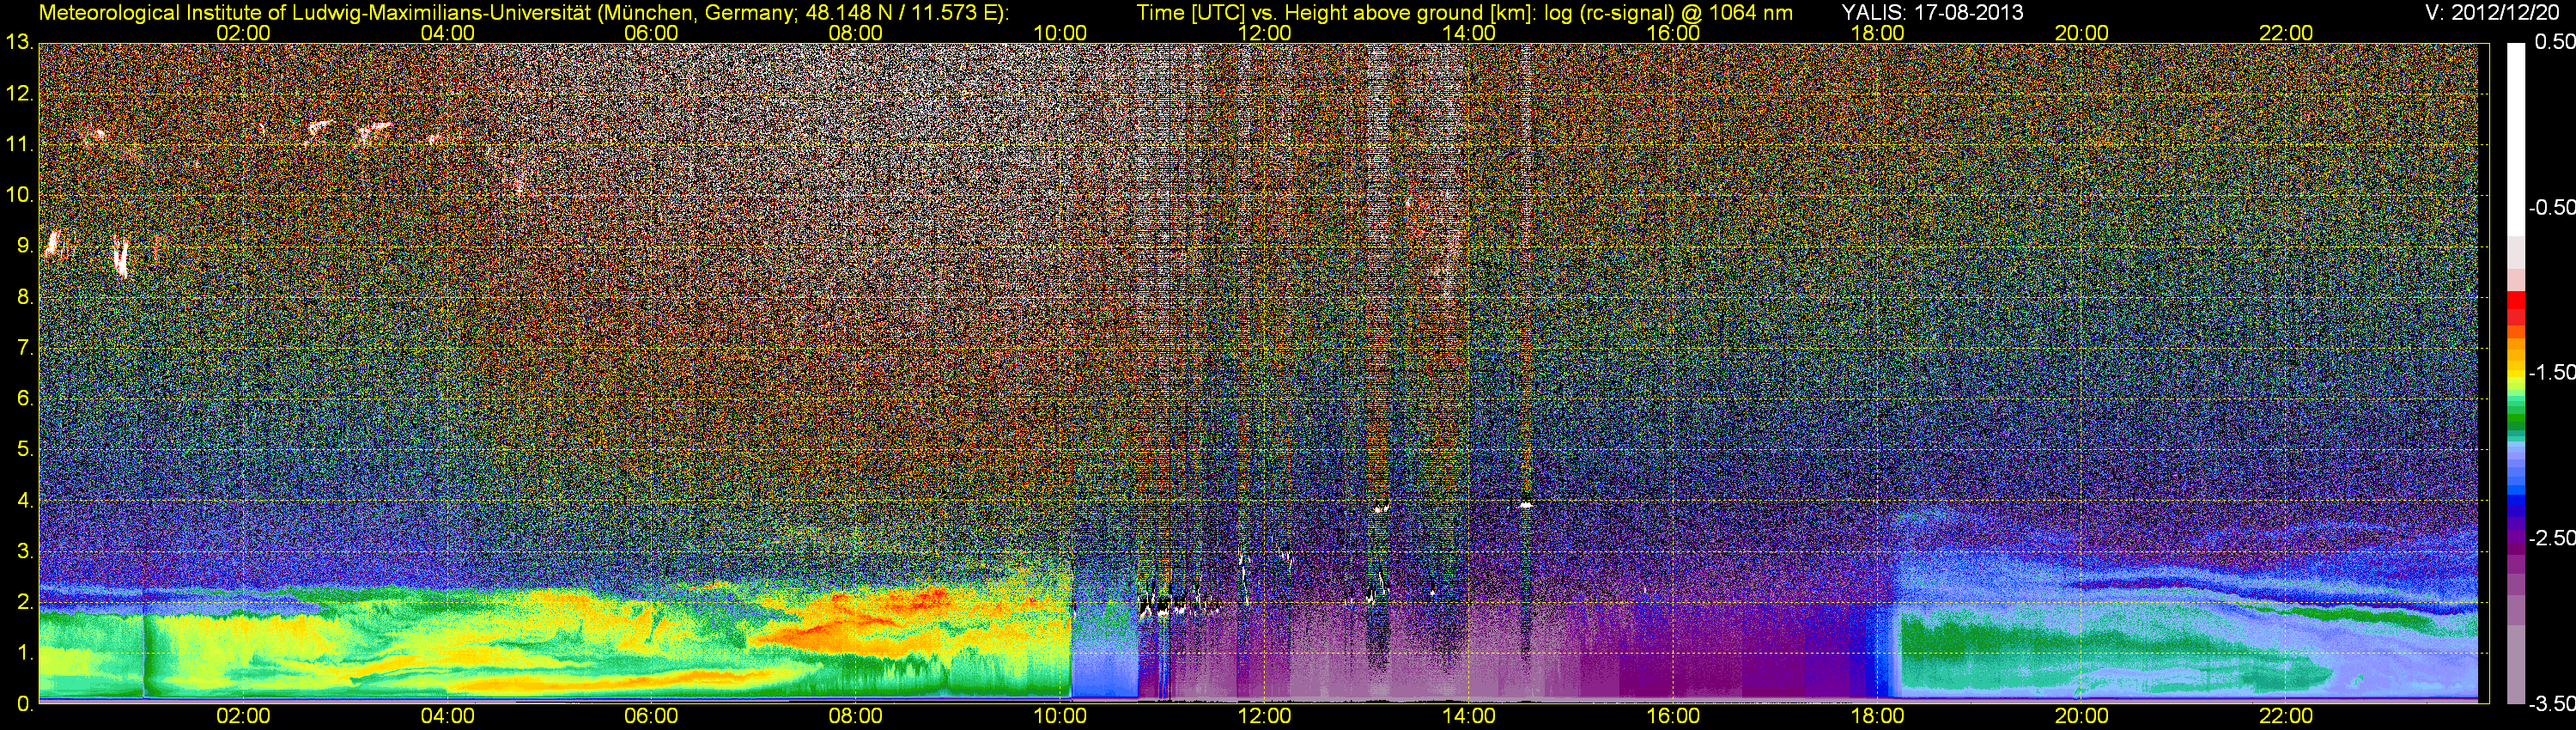Click the '9.' height axis label
This screenshot has width=2576, height=730.
(24, 246)
